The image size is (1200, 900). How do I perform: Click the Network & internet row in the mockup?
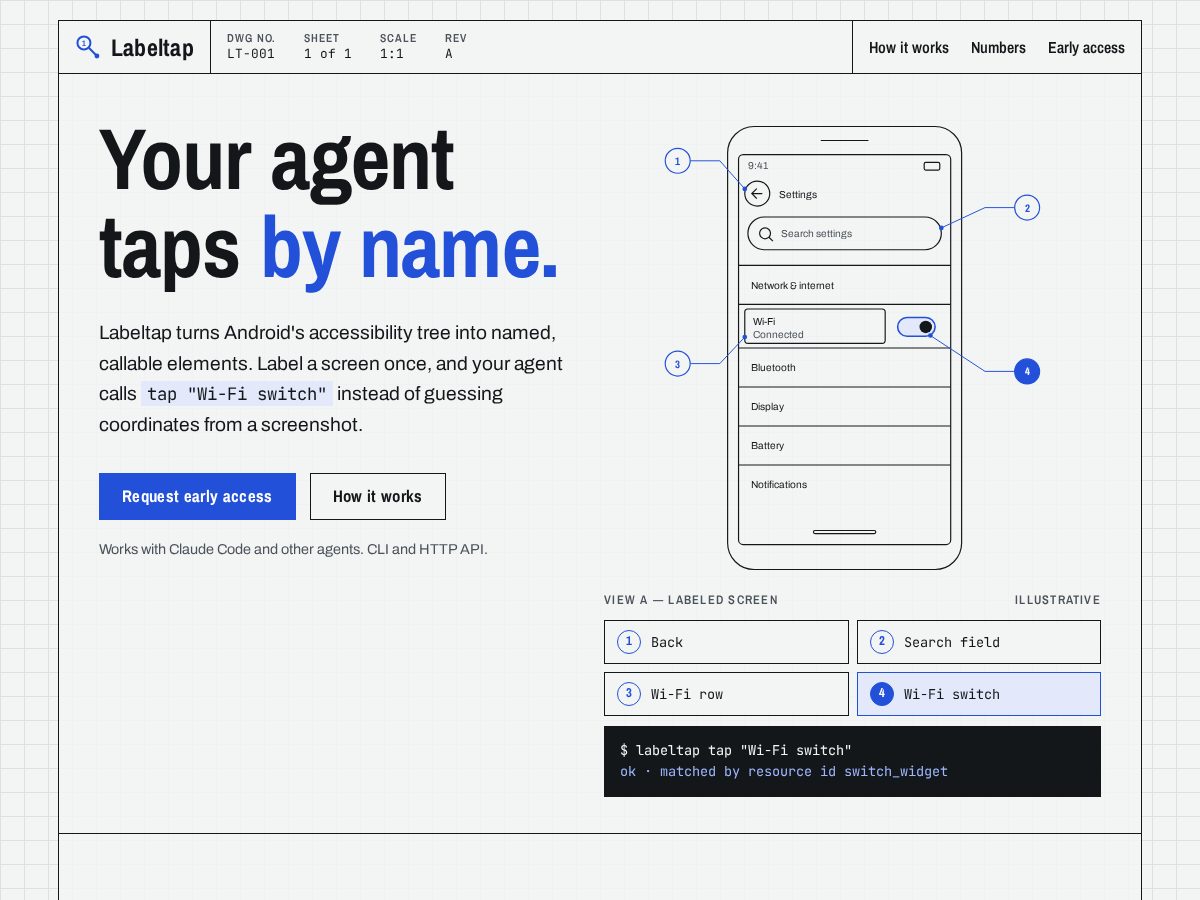844,285
